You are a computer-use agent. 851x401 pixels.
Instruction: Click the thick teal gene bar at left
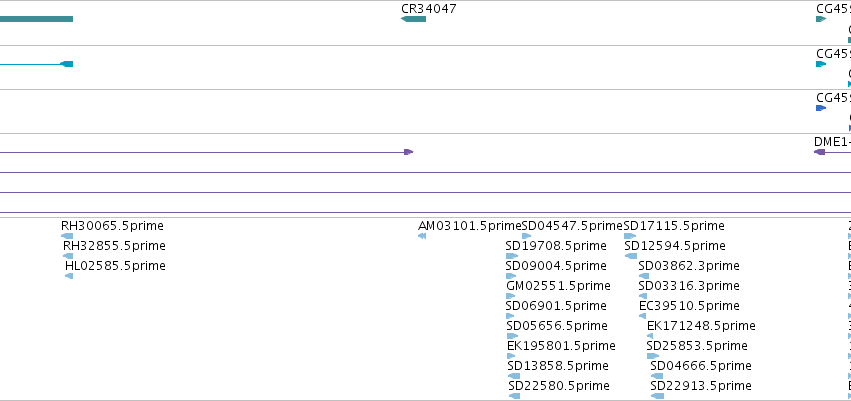click(x=36, y=19)
